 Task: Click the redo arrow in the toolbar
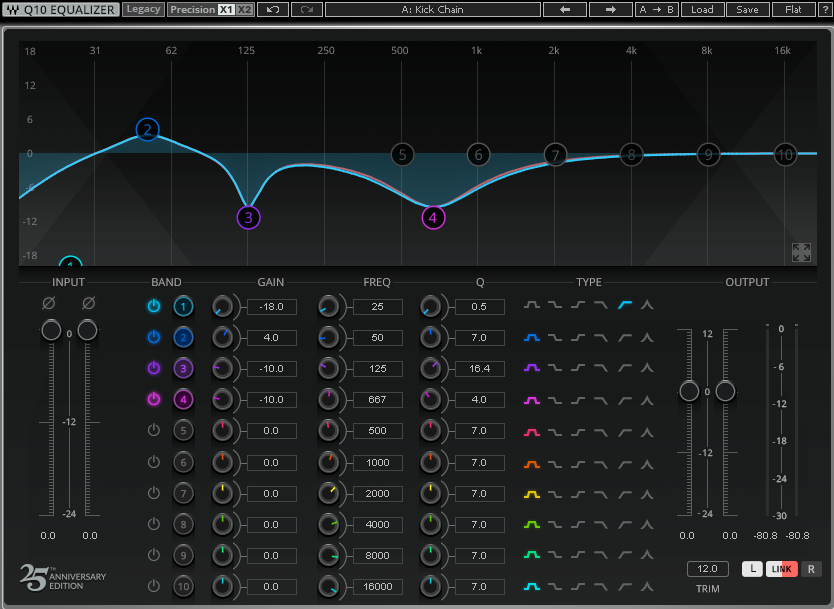[x=307, y=10]
